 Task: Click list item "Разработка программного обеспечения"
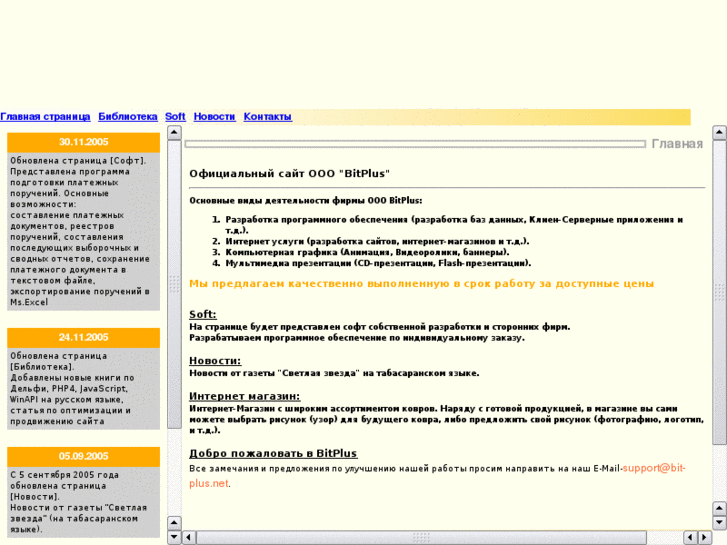click(454, 224)
